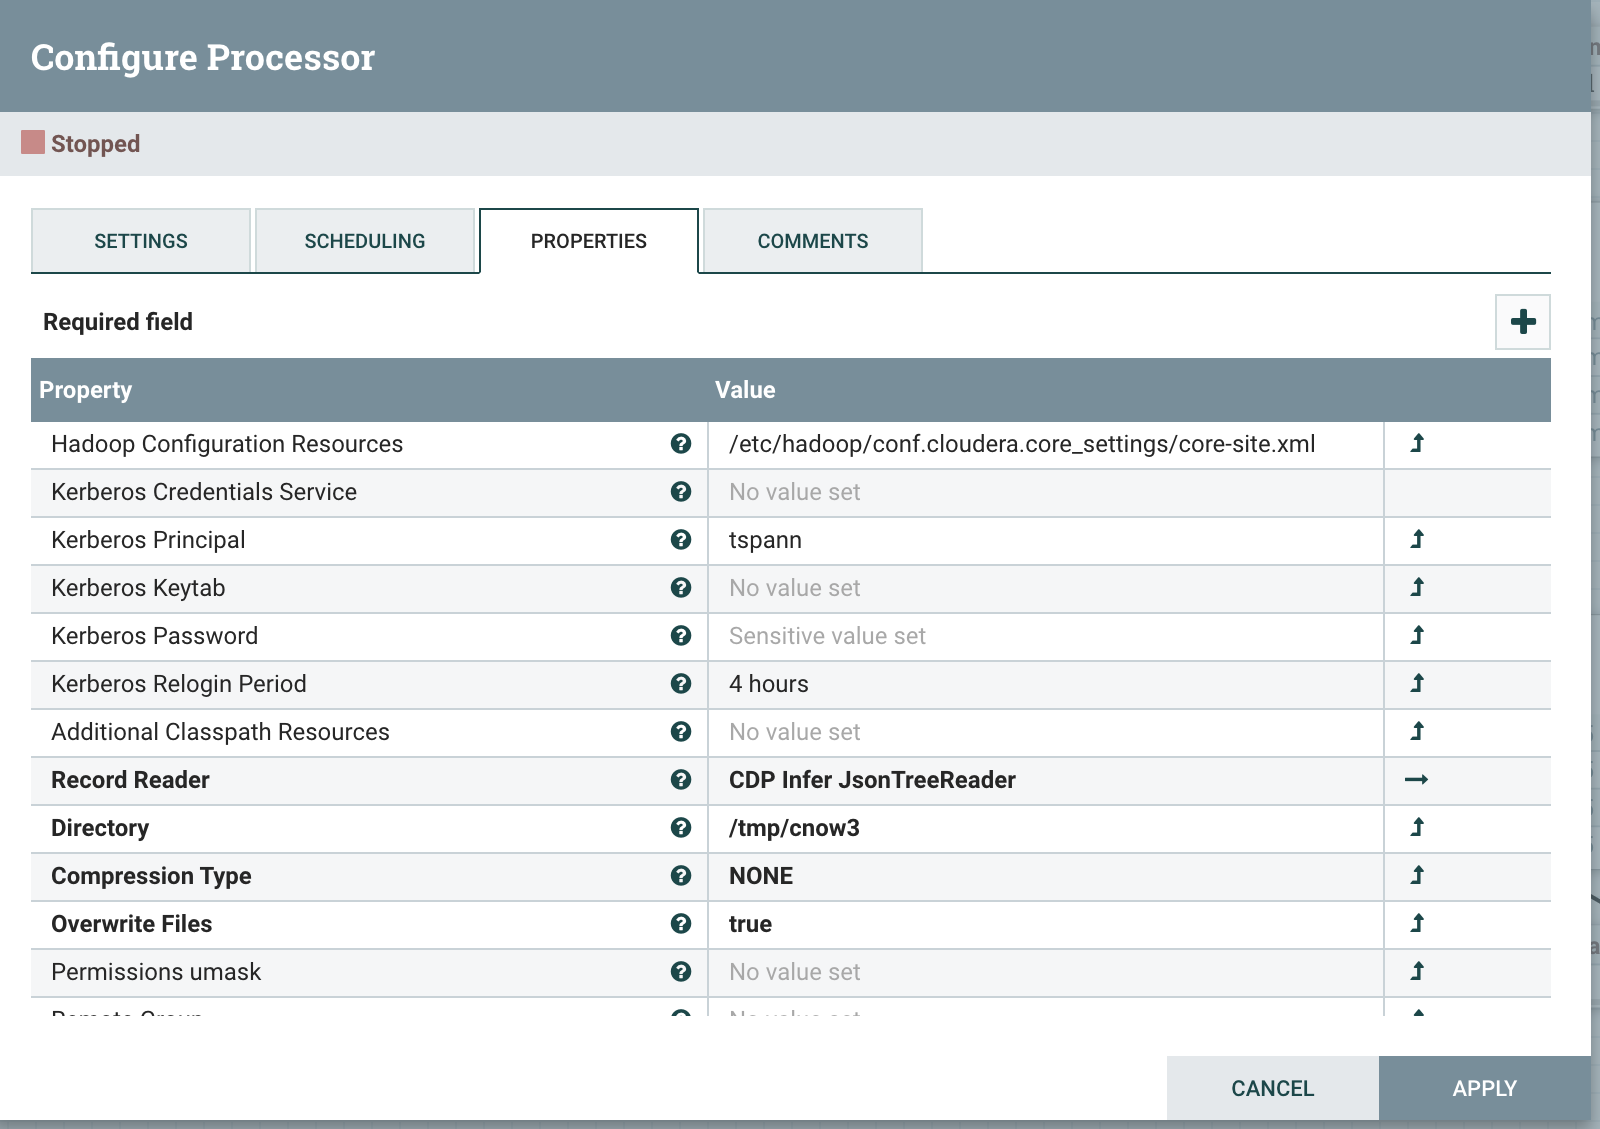Open help for Overwrite Files
This screenshot has width=1600, height=1129.
click(681, 924)
